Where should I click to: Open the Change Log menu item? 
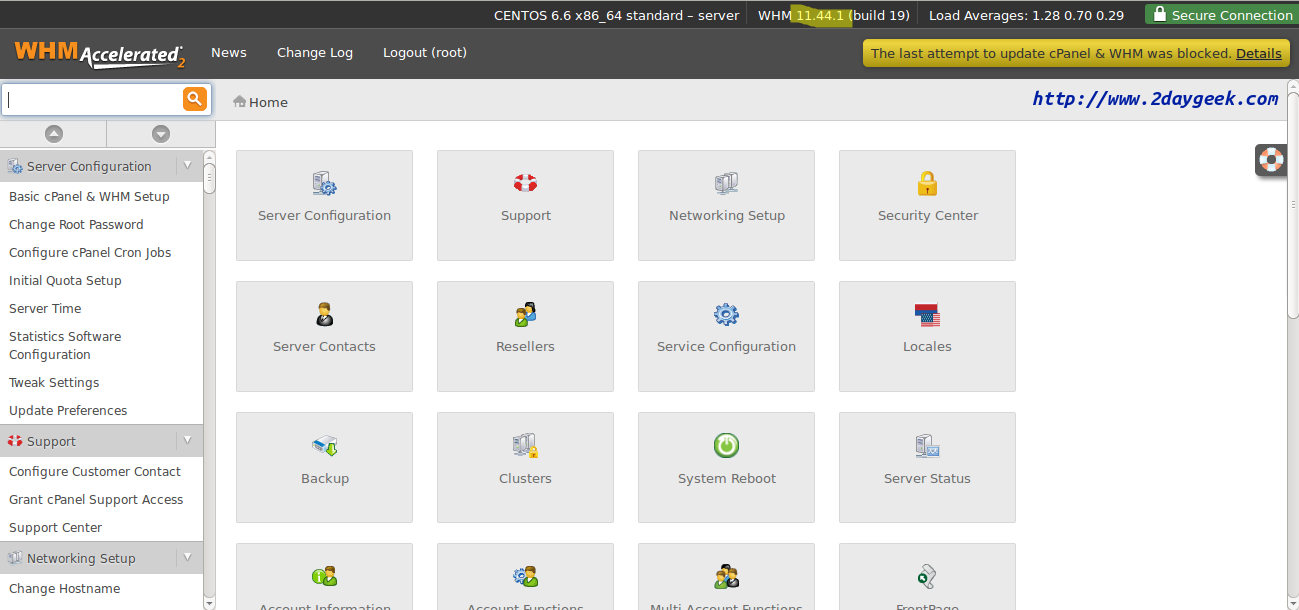pos(315,53)
